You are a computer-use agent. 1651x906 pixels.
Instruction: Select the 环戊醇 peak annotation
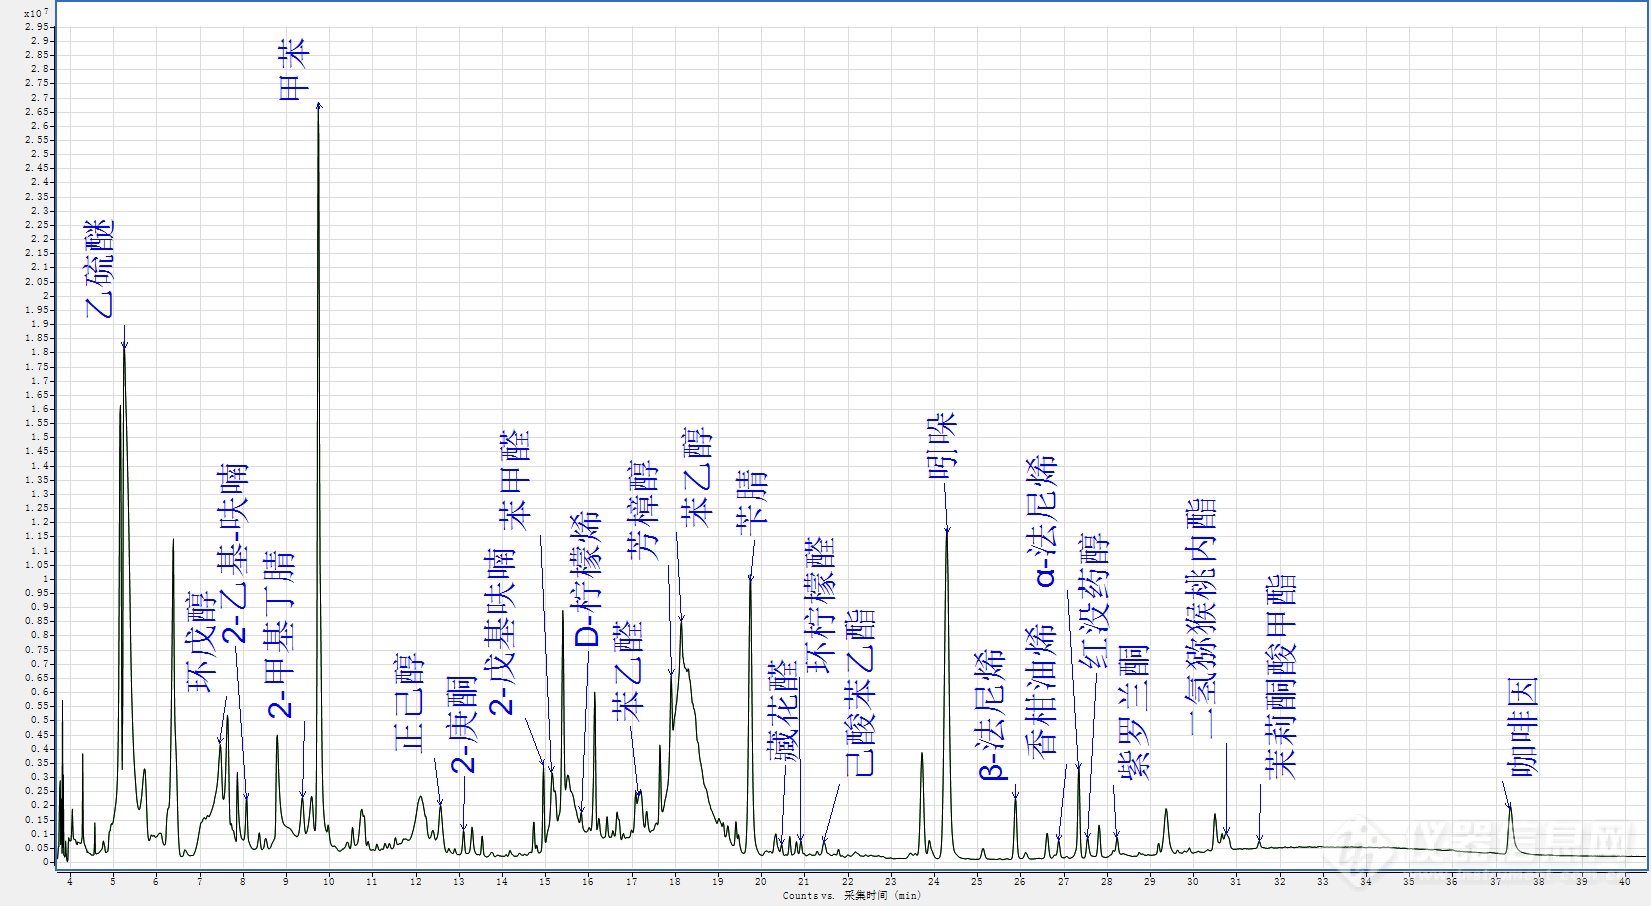(x=201, y=642)
